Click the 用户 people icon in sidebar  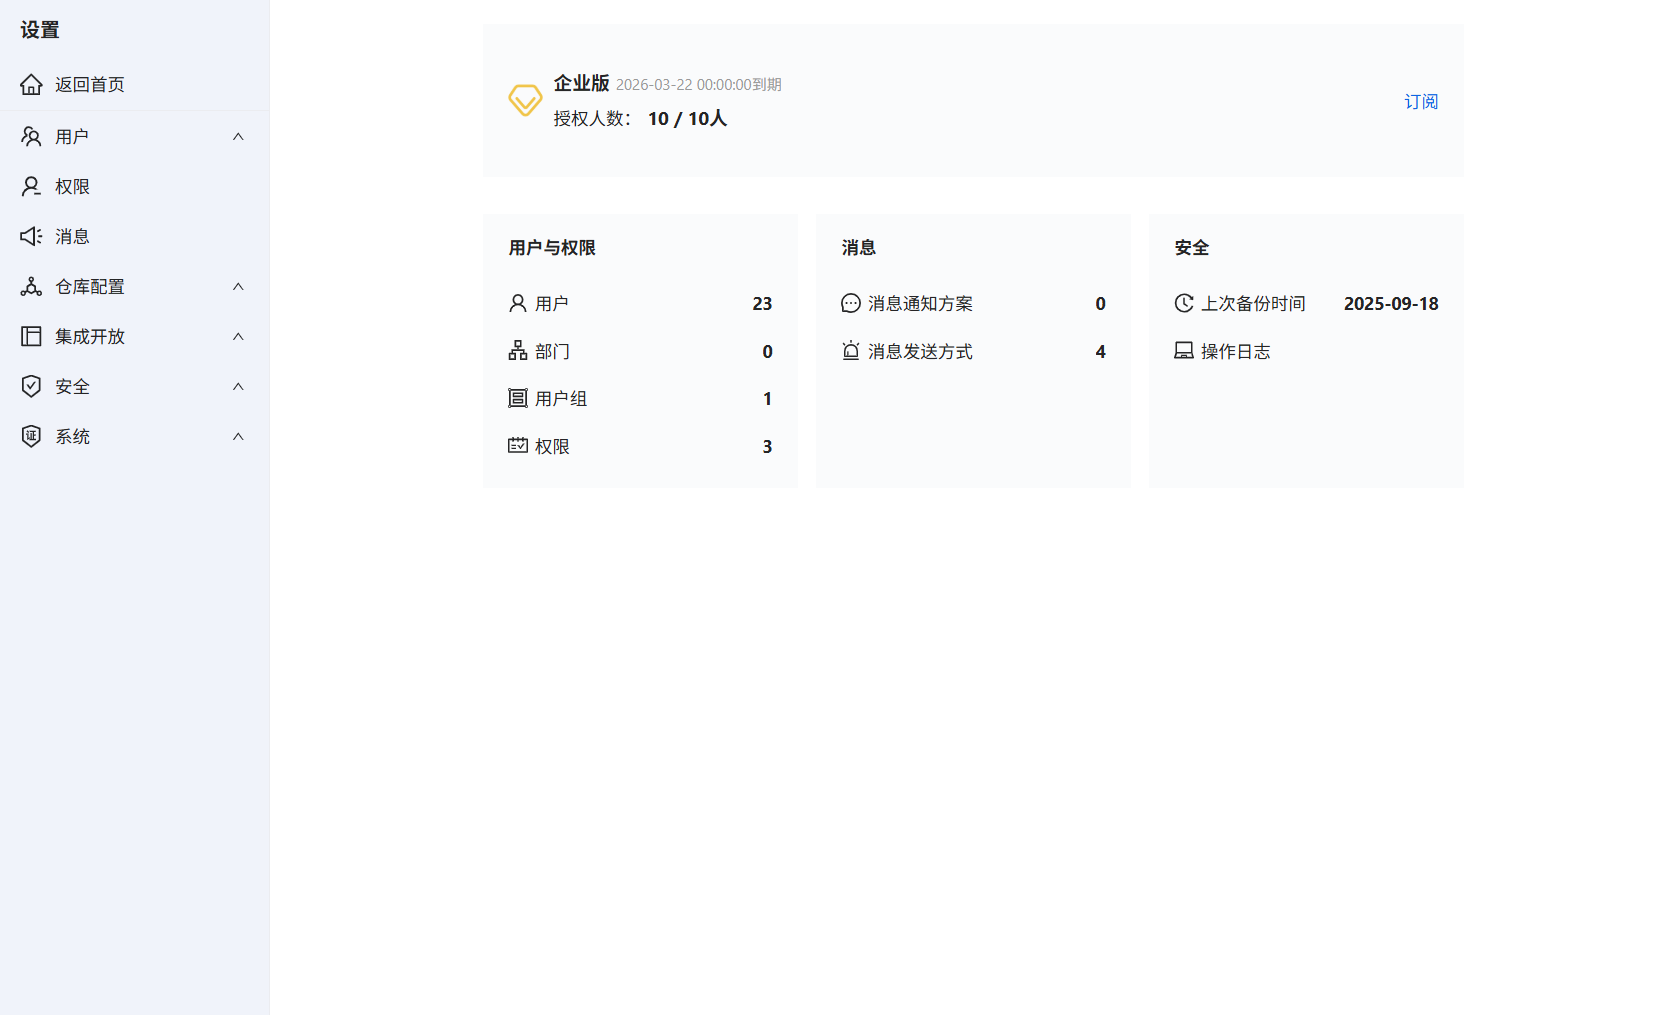pos(31,136)
